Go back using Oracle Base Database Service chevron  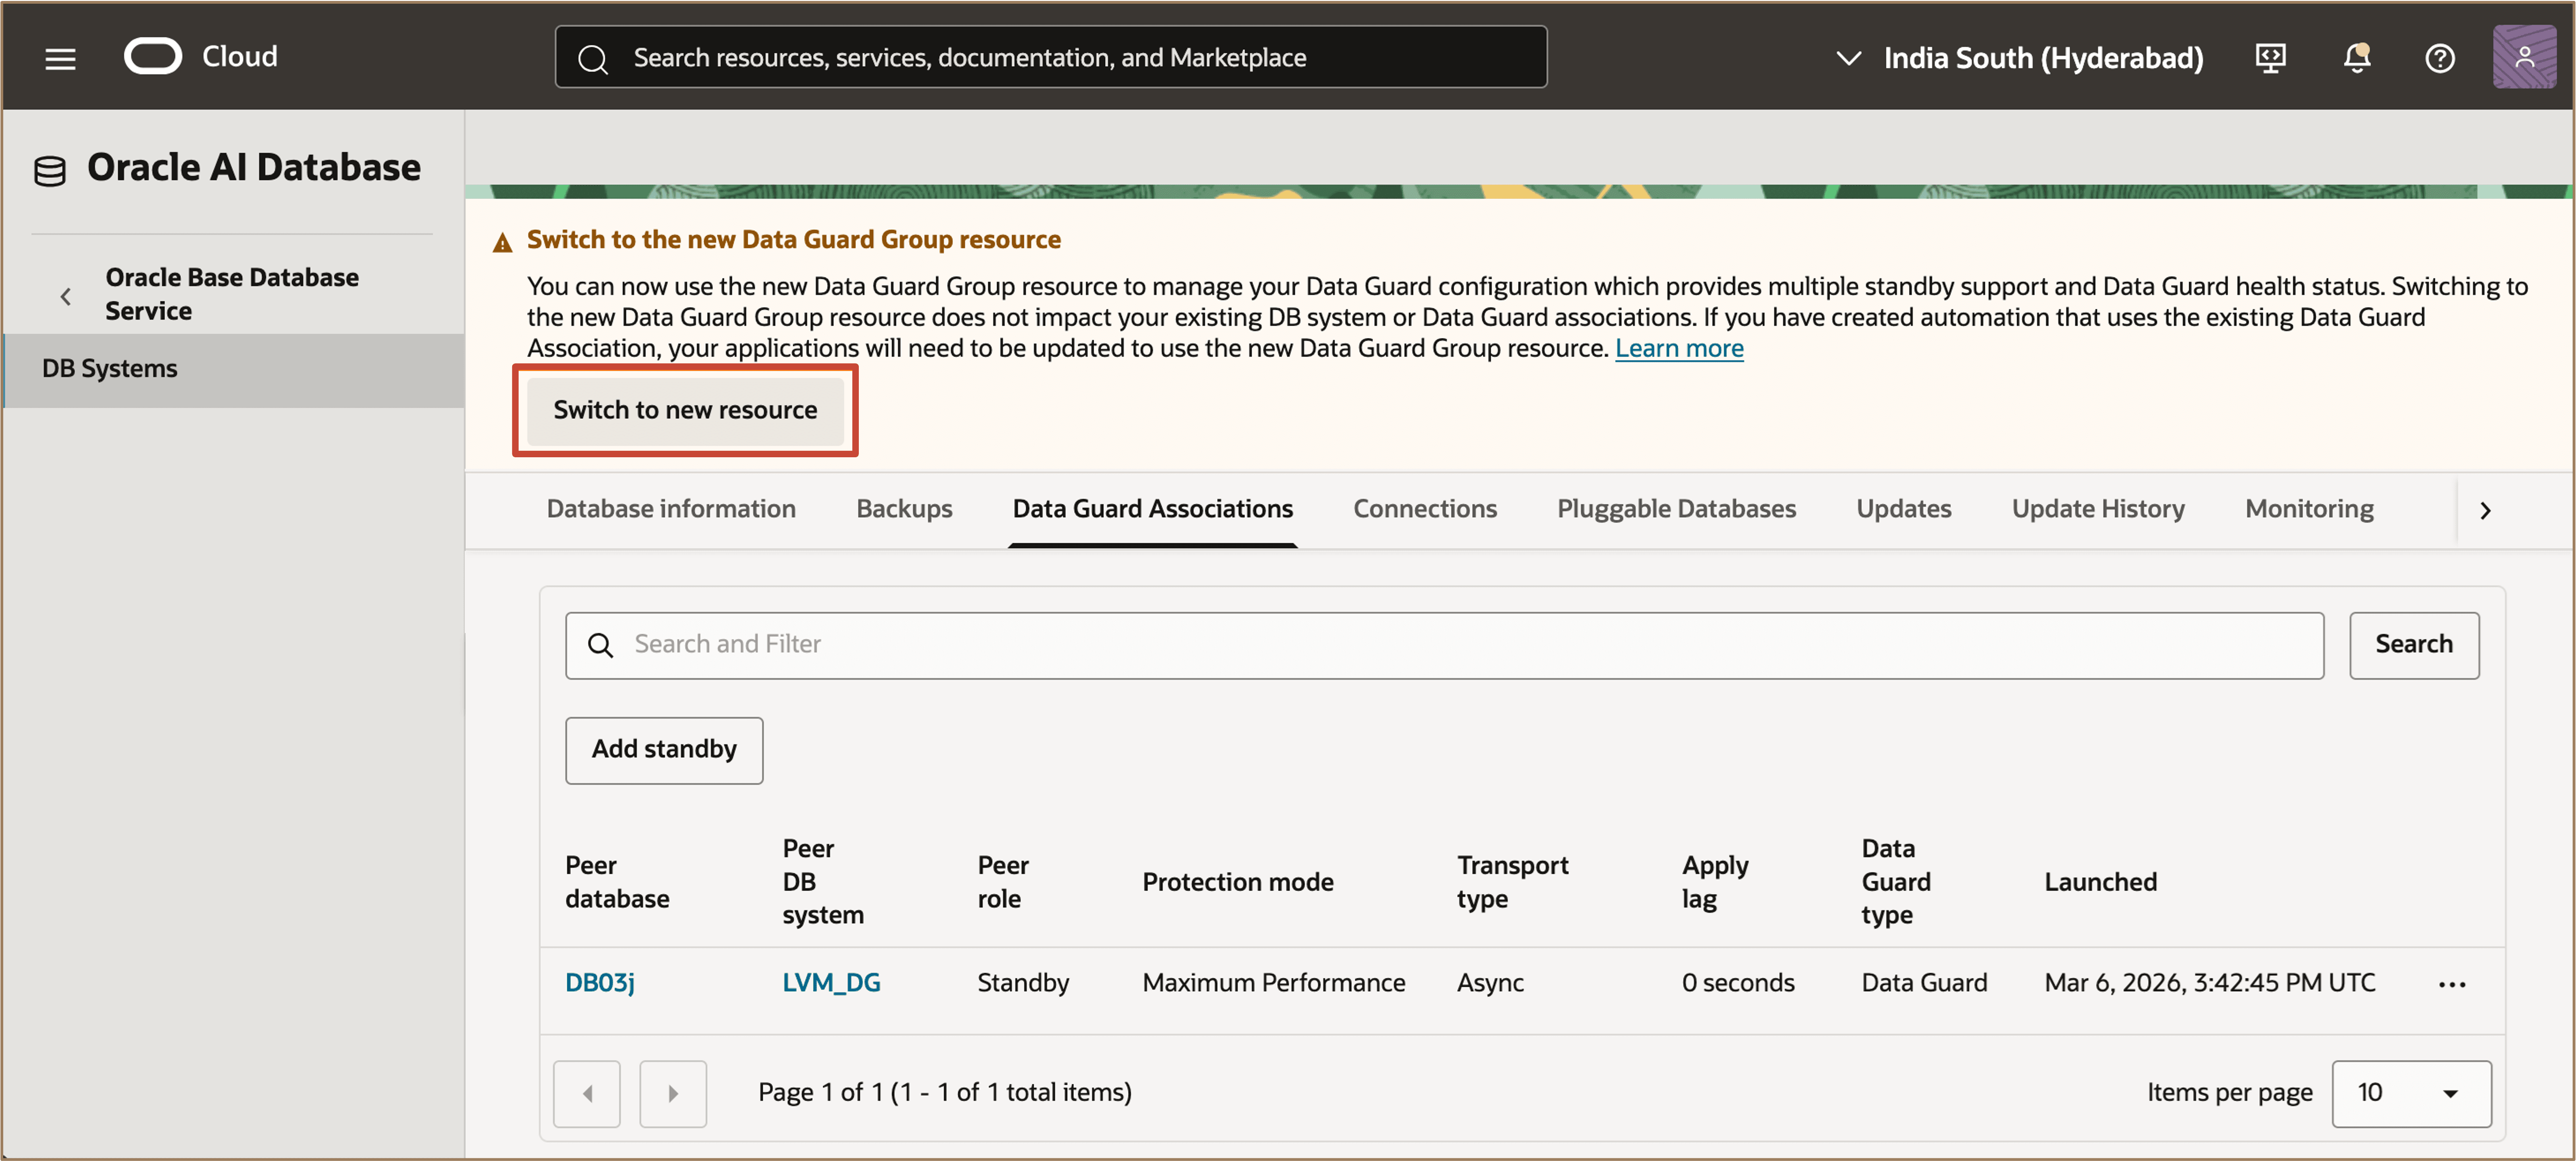66,296
